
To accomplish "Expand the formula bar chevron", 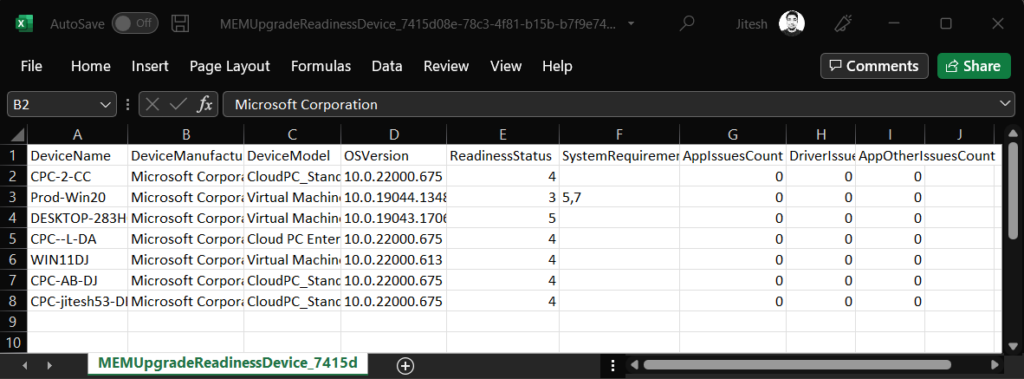I will click(x=1006, y=105).
